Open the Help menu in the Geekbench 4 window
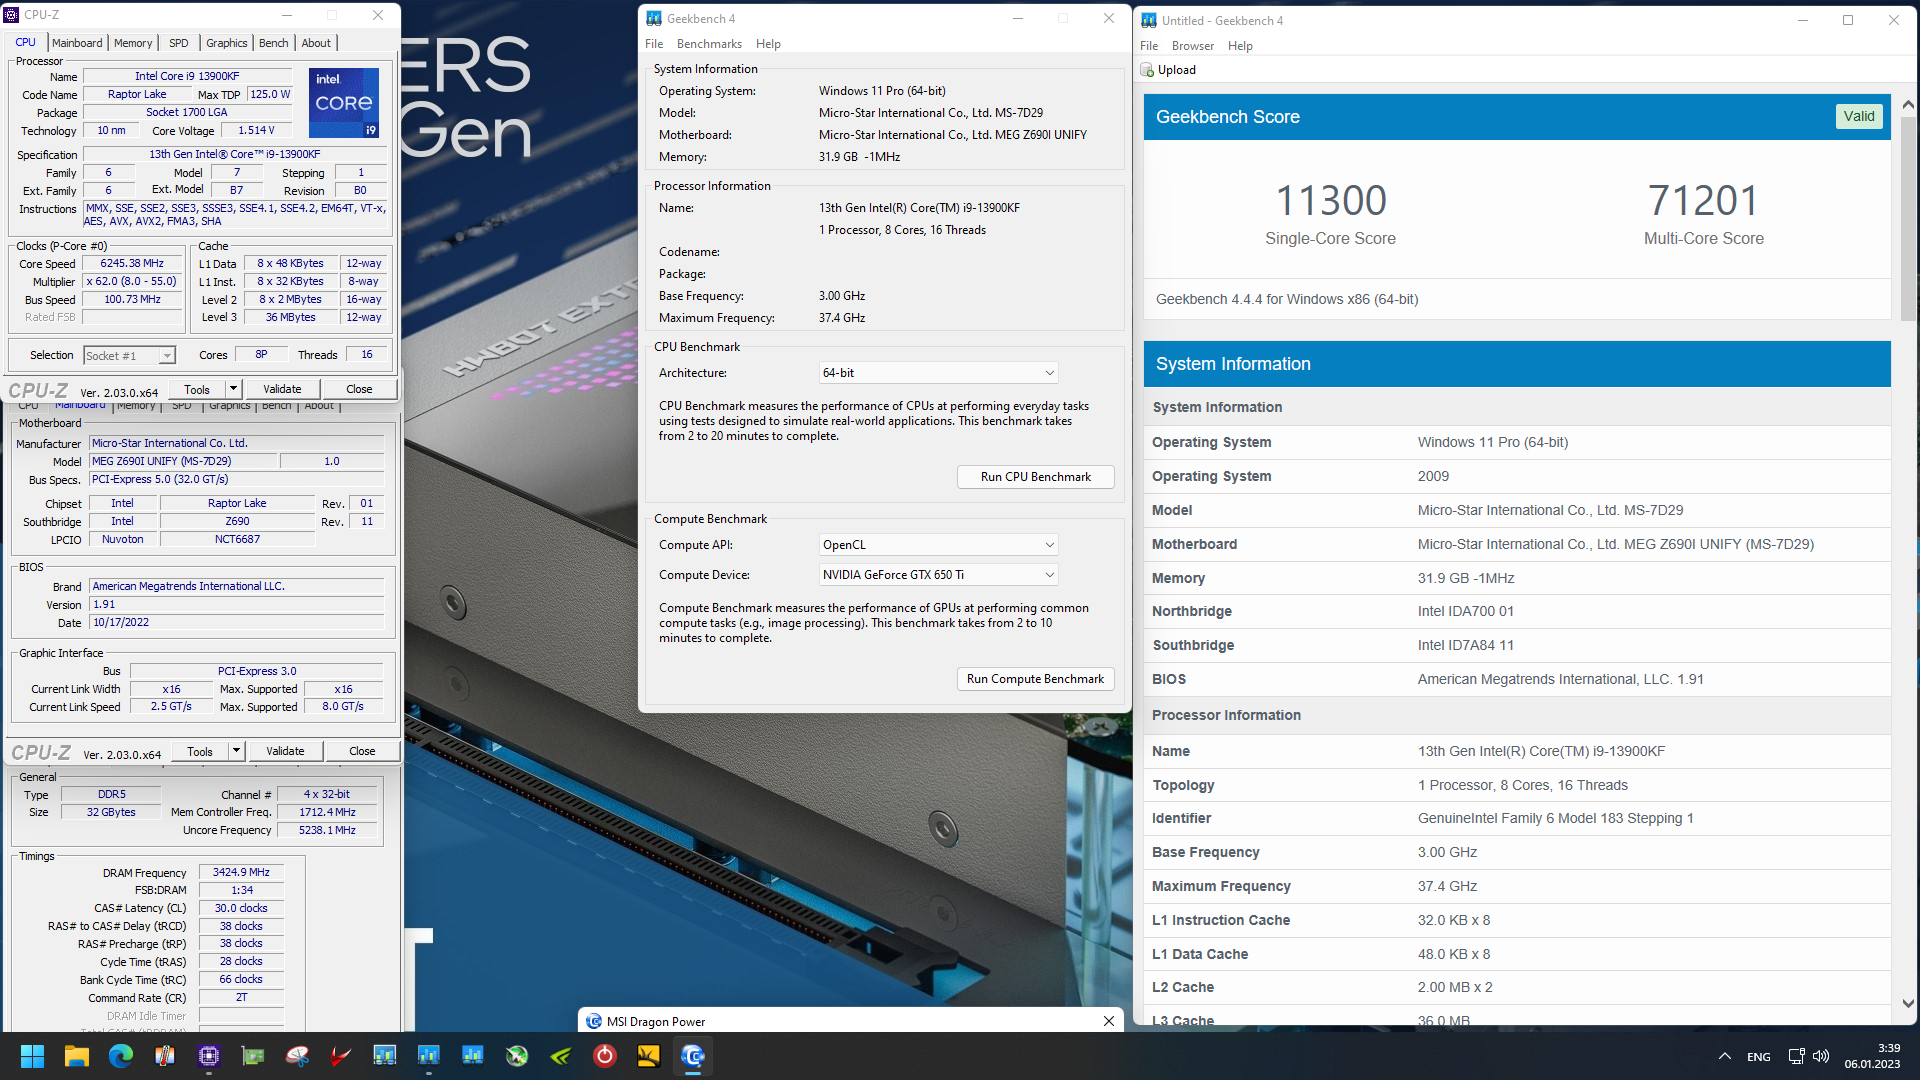The image size is (1920, 1080). coord(768,44)
